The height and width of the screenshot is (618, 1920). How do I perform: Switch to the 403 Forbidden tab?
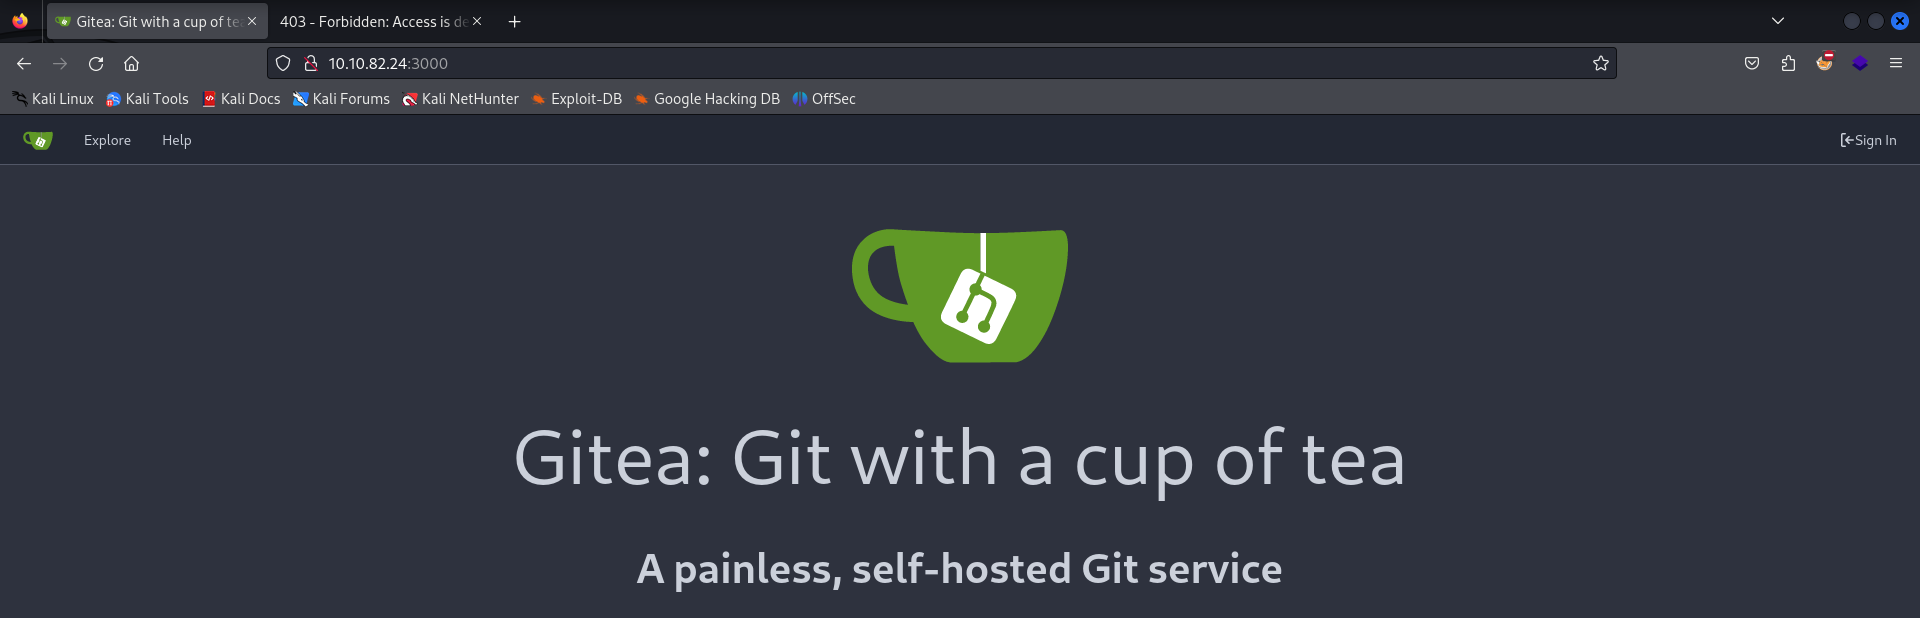click(372, 22)
